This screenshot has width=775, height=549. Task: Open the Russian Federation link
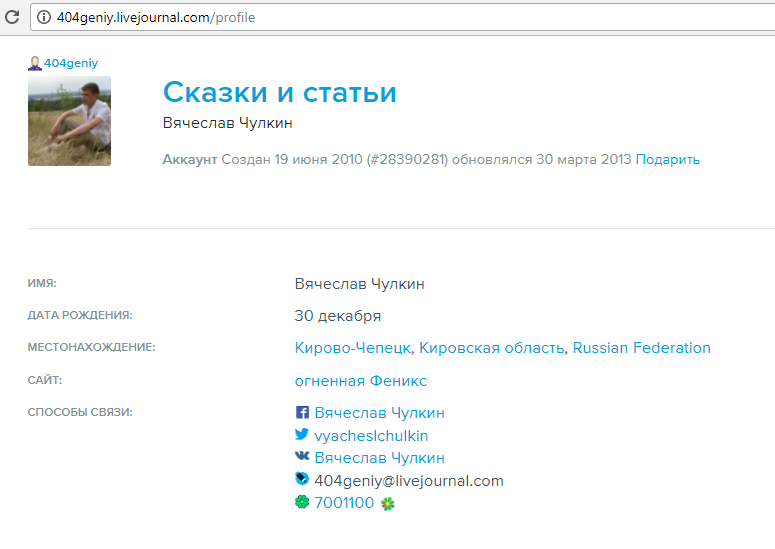pyautogui.click(x=641, y=348)
